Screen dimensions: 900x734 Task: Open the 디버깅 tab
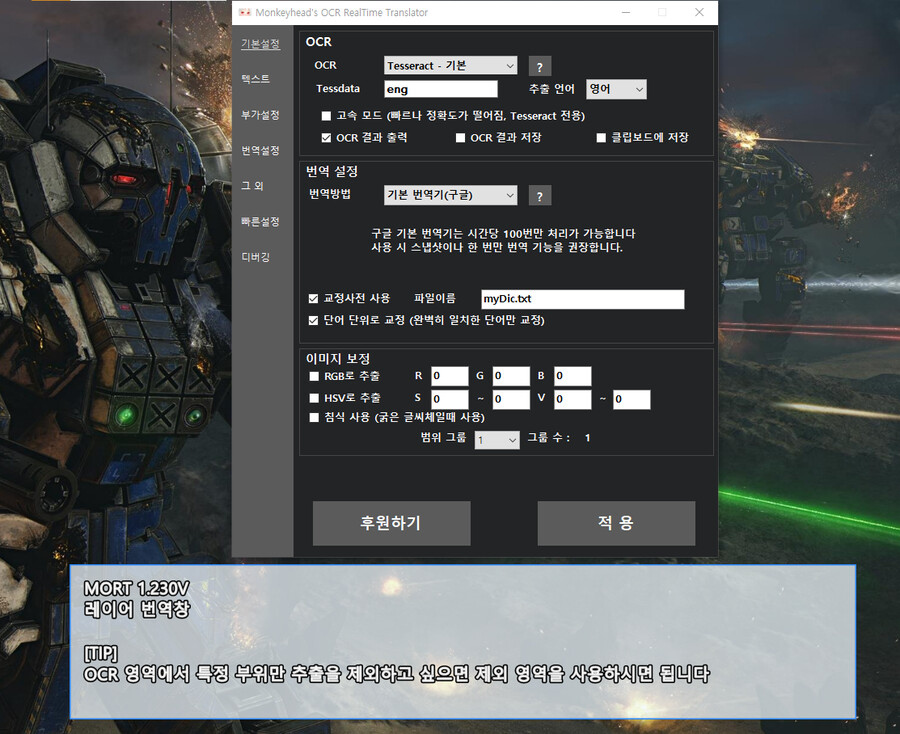click(x=255, y=257)
